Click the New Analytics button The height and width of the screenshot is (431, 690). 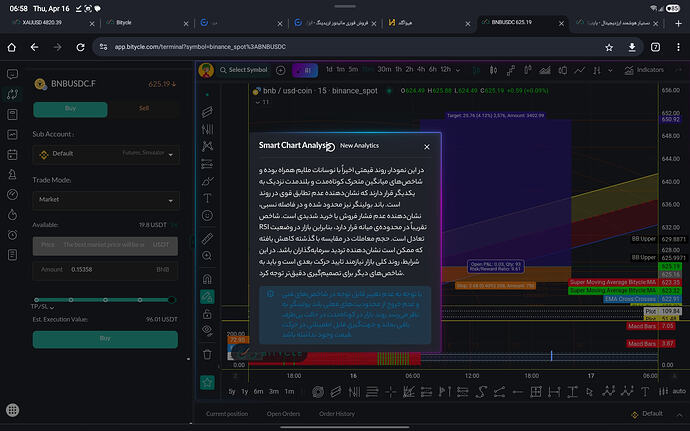tap(359, 146)
